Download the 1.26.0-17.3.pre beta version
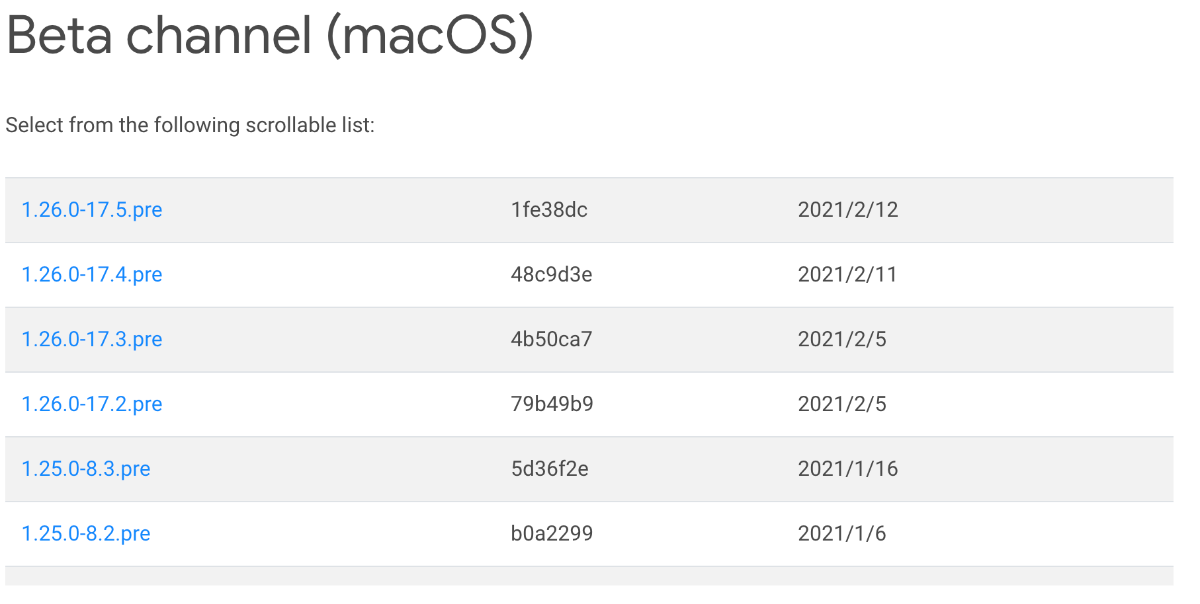This screenshot has width=1200, height=604. point(92,339)
